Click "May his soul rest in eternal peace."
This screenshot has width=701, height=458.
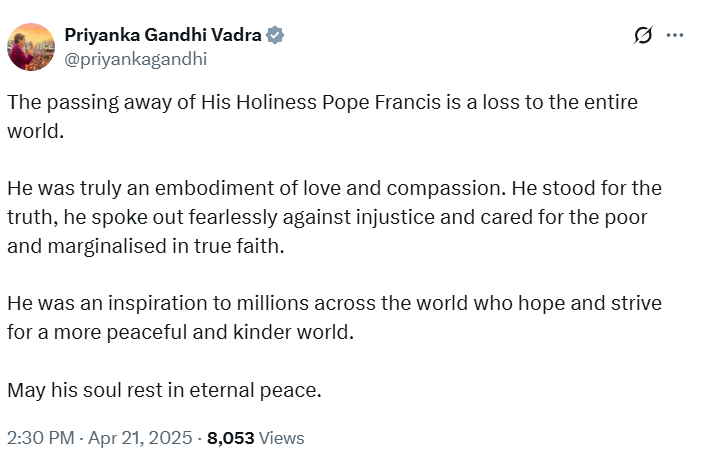coord(164,390)
